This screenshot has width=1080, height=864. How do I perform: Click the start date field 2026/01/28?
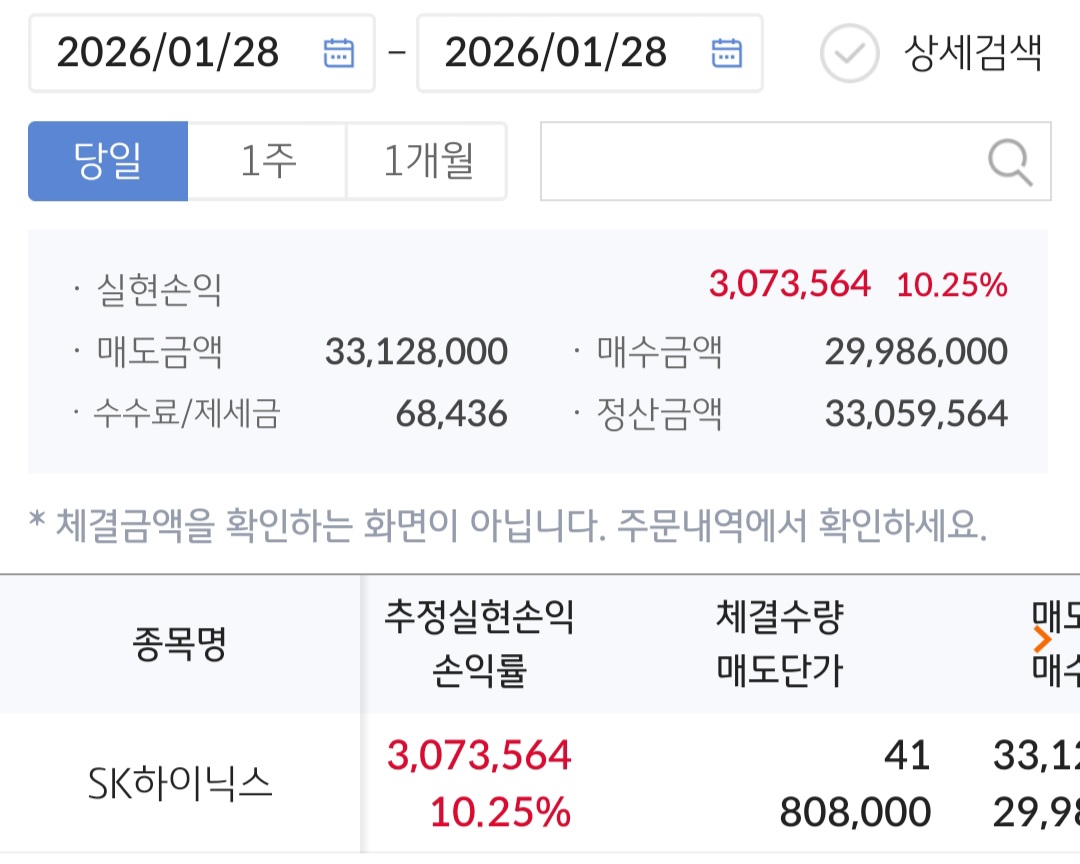coord(168,53)
